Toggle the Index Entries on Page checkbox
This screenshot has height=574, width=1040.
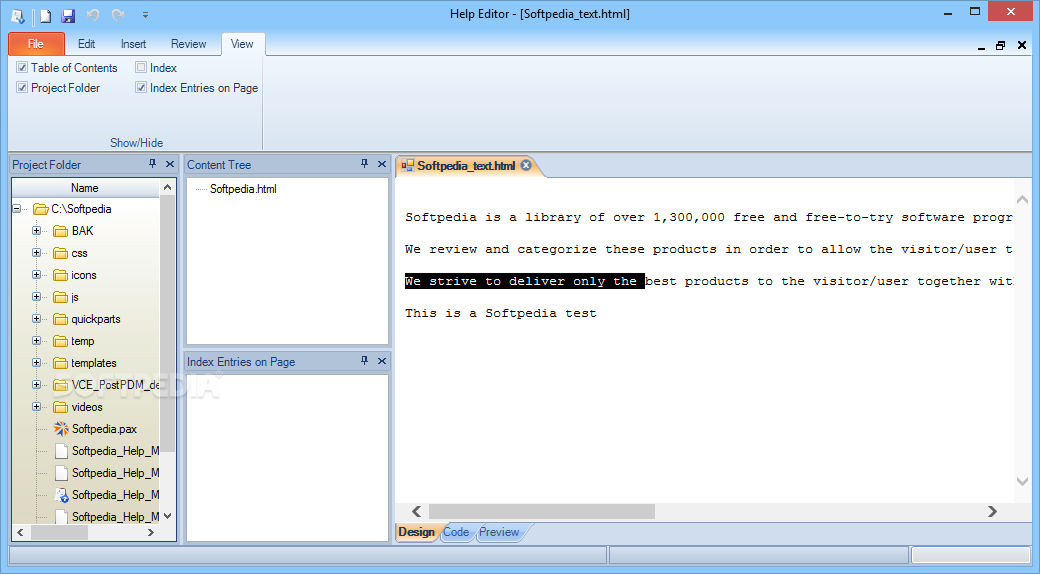pos(141,87)
